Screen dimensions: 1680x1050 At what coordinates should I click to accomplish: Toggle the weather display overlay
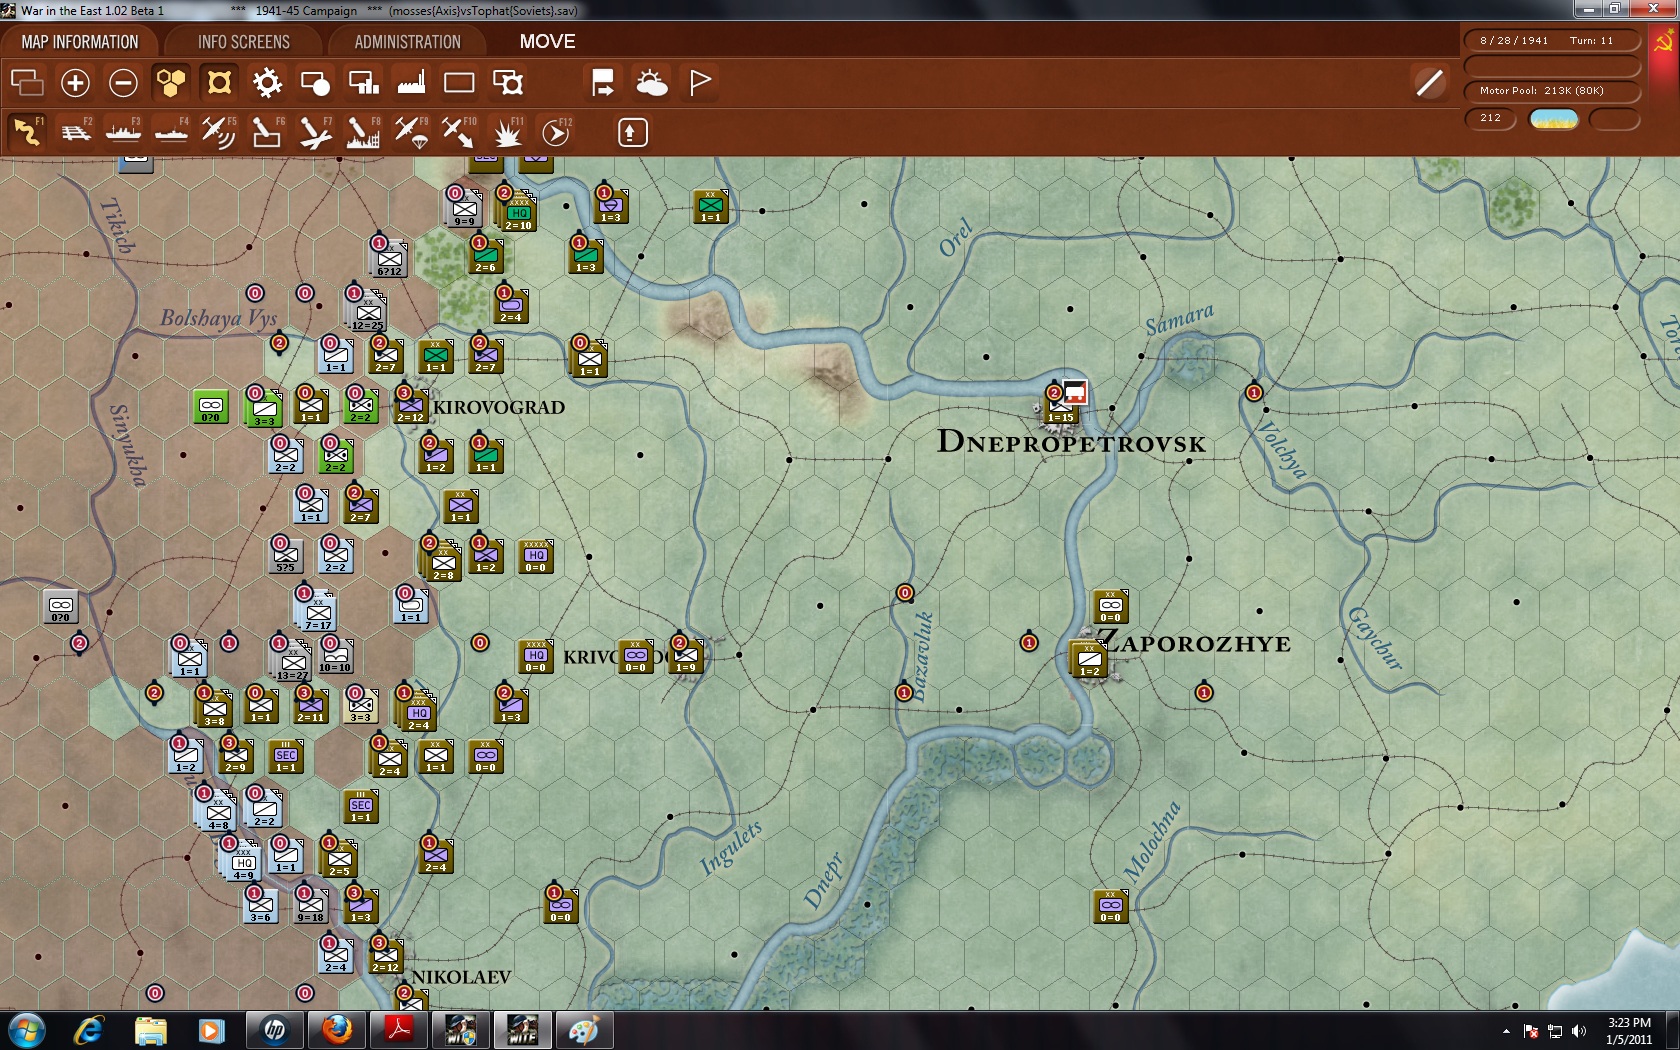point(652,83)
